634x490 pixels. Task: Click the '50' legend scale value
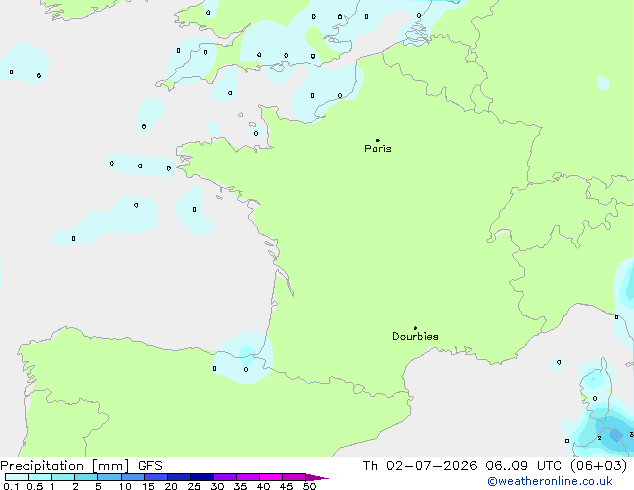point(309,486)
